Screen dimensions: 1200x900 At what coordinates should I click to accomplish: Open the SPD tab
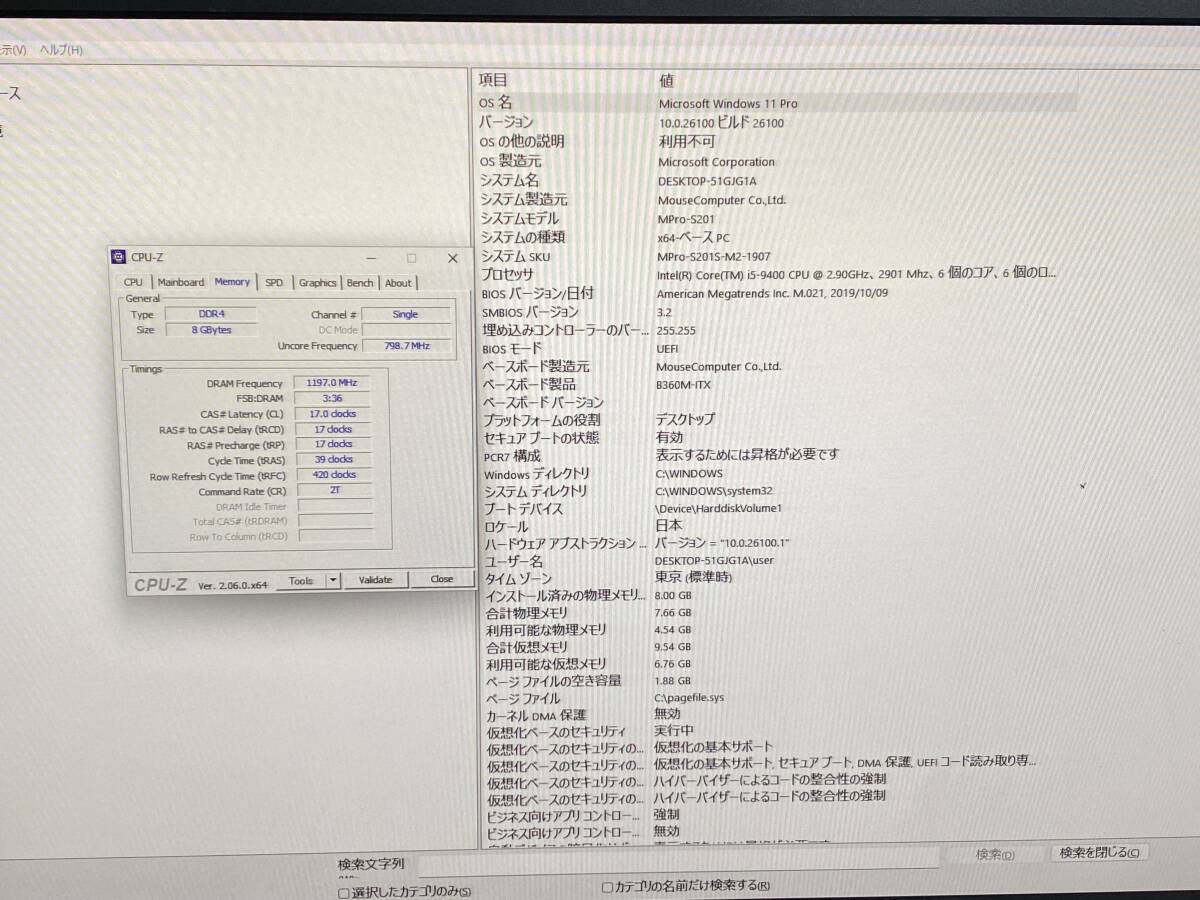[274, 283]
